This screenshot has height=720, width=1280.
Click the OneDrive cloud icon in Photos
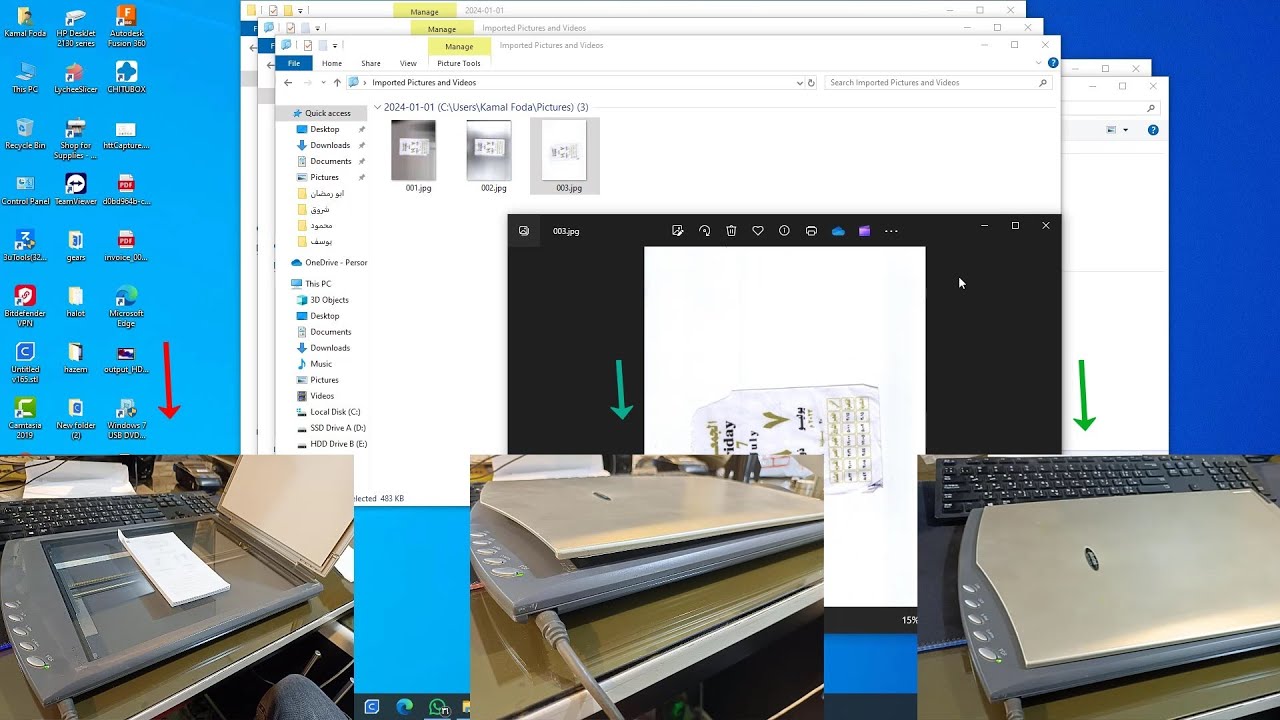tap(838, 231)
